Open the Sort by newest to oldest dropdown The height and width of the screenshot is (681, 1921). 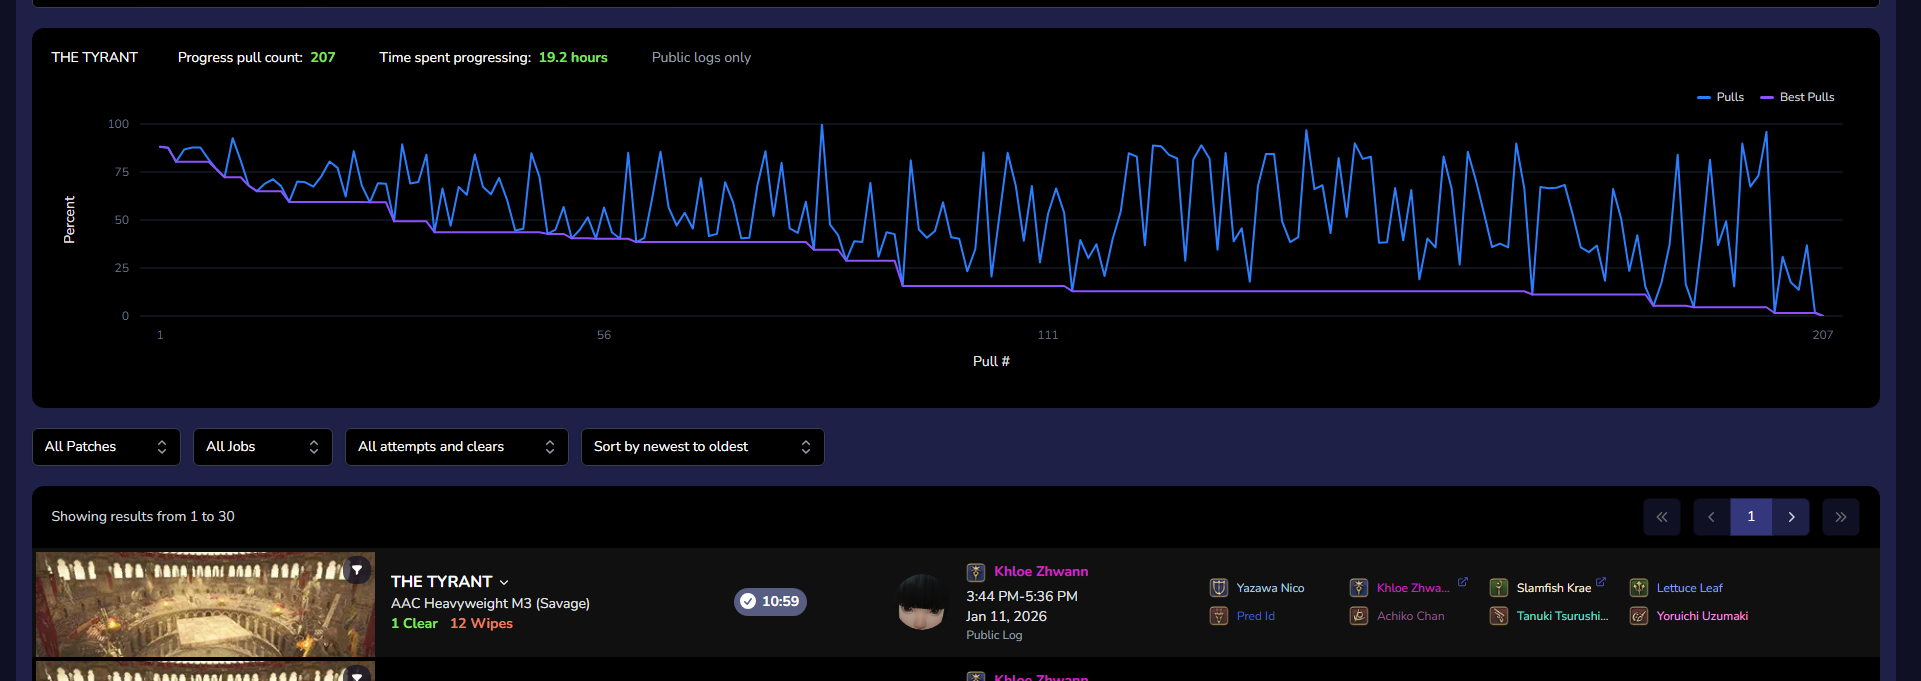point(703,447)
